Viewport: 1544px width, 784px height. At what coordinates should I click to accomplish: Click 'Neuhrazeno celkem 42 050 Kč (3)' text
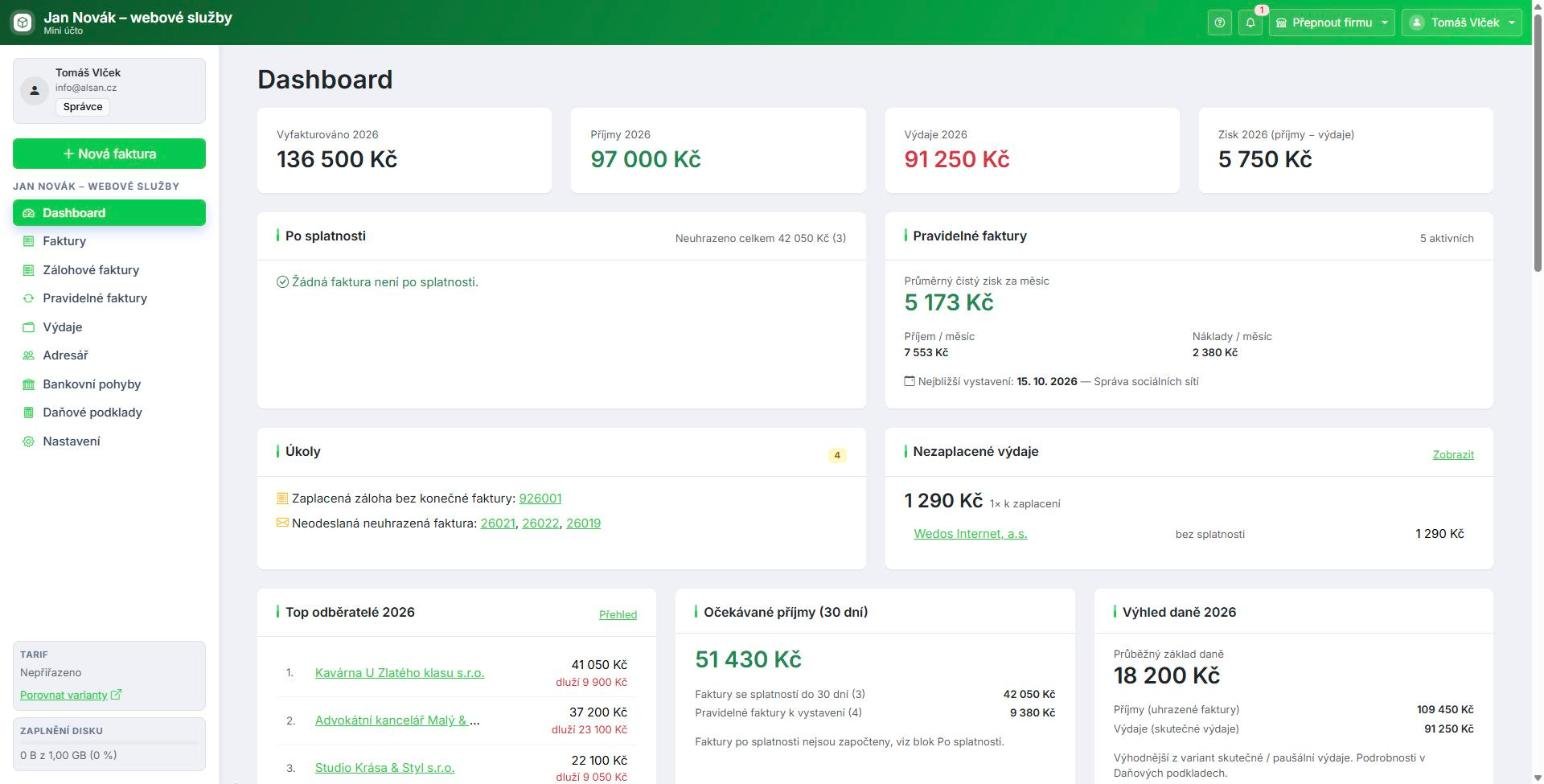click(x=760, y=238)
